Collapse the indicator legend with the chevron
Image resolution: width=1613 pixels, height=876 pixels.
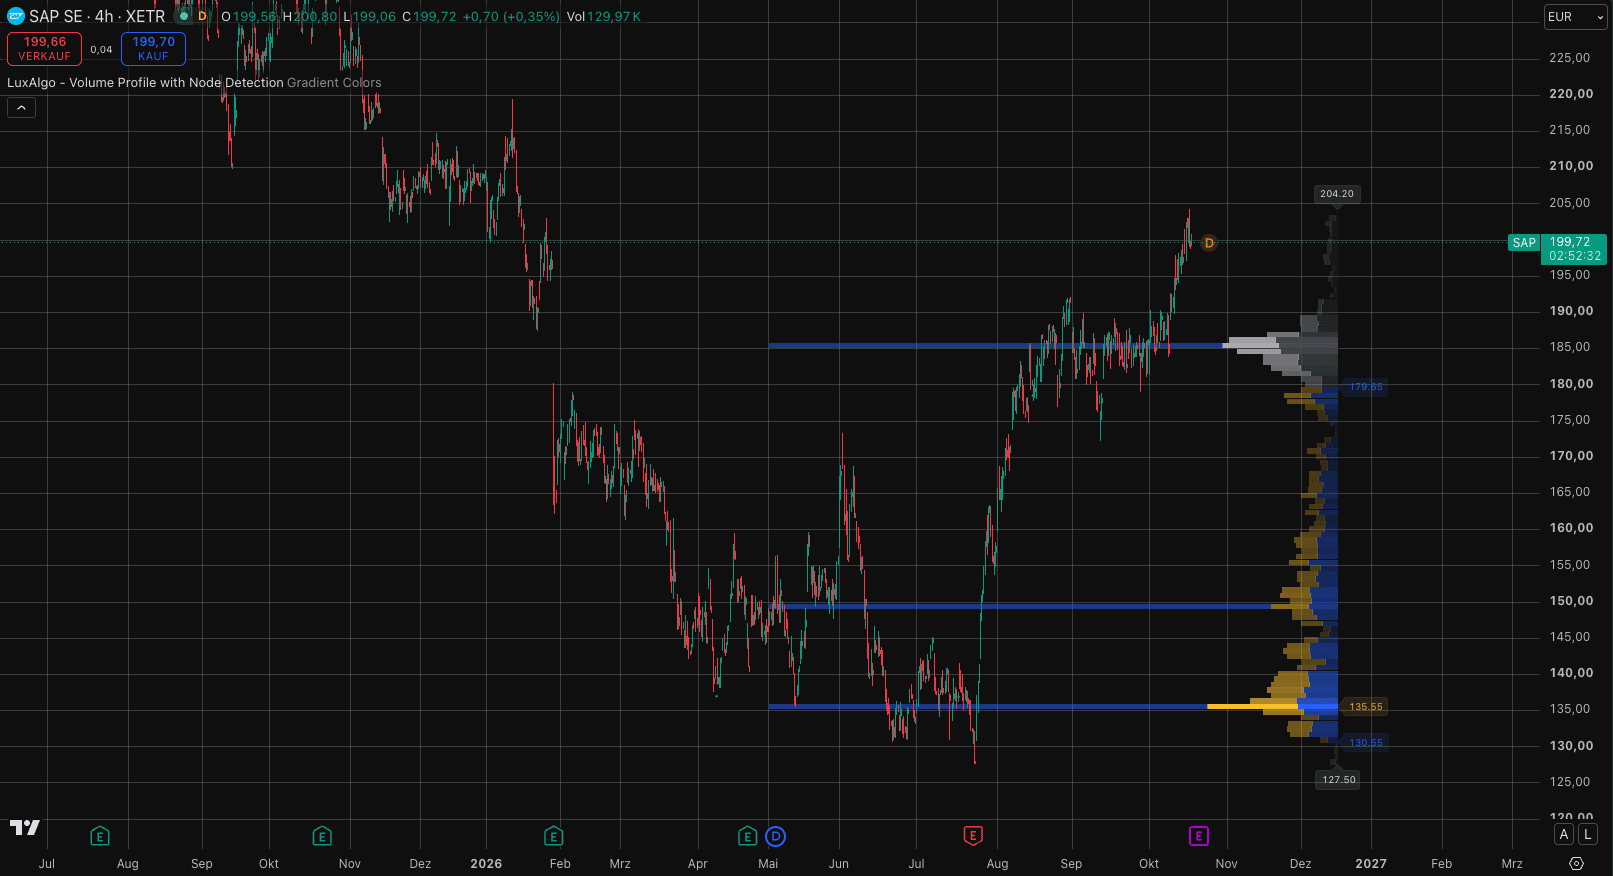tap(21, 107)
